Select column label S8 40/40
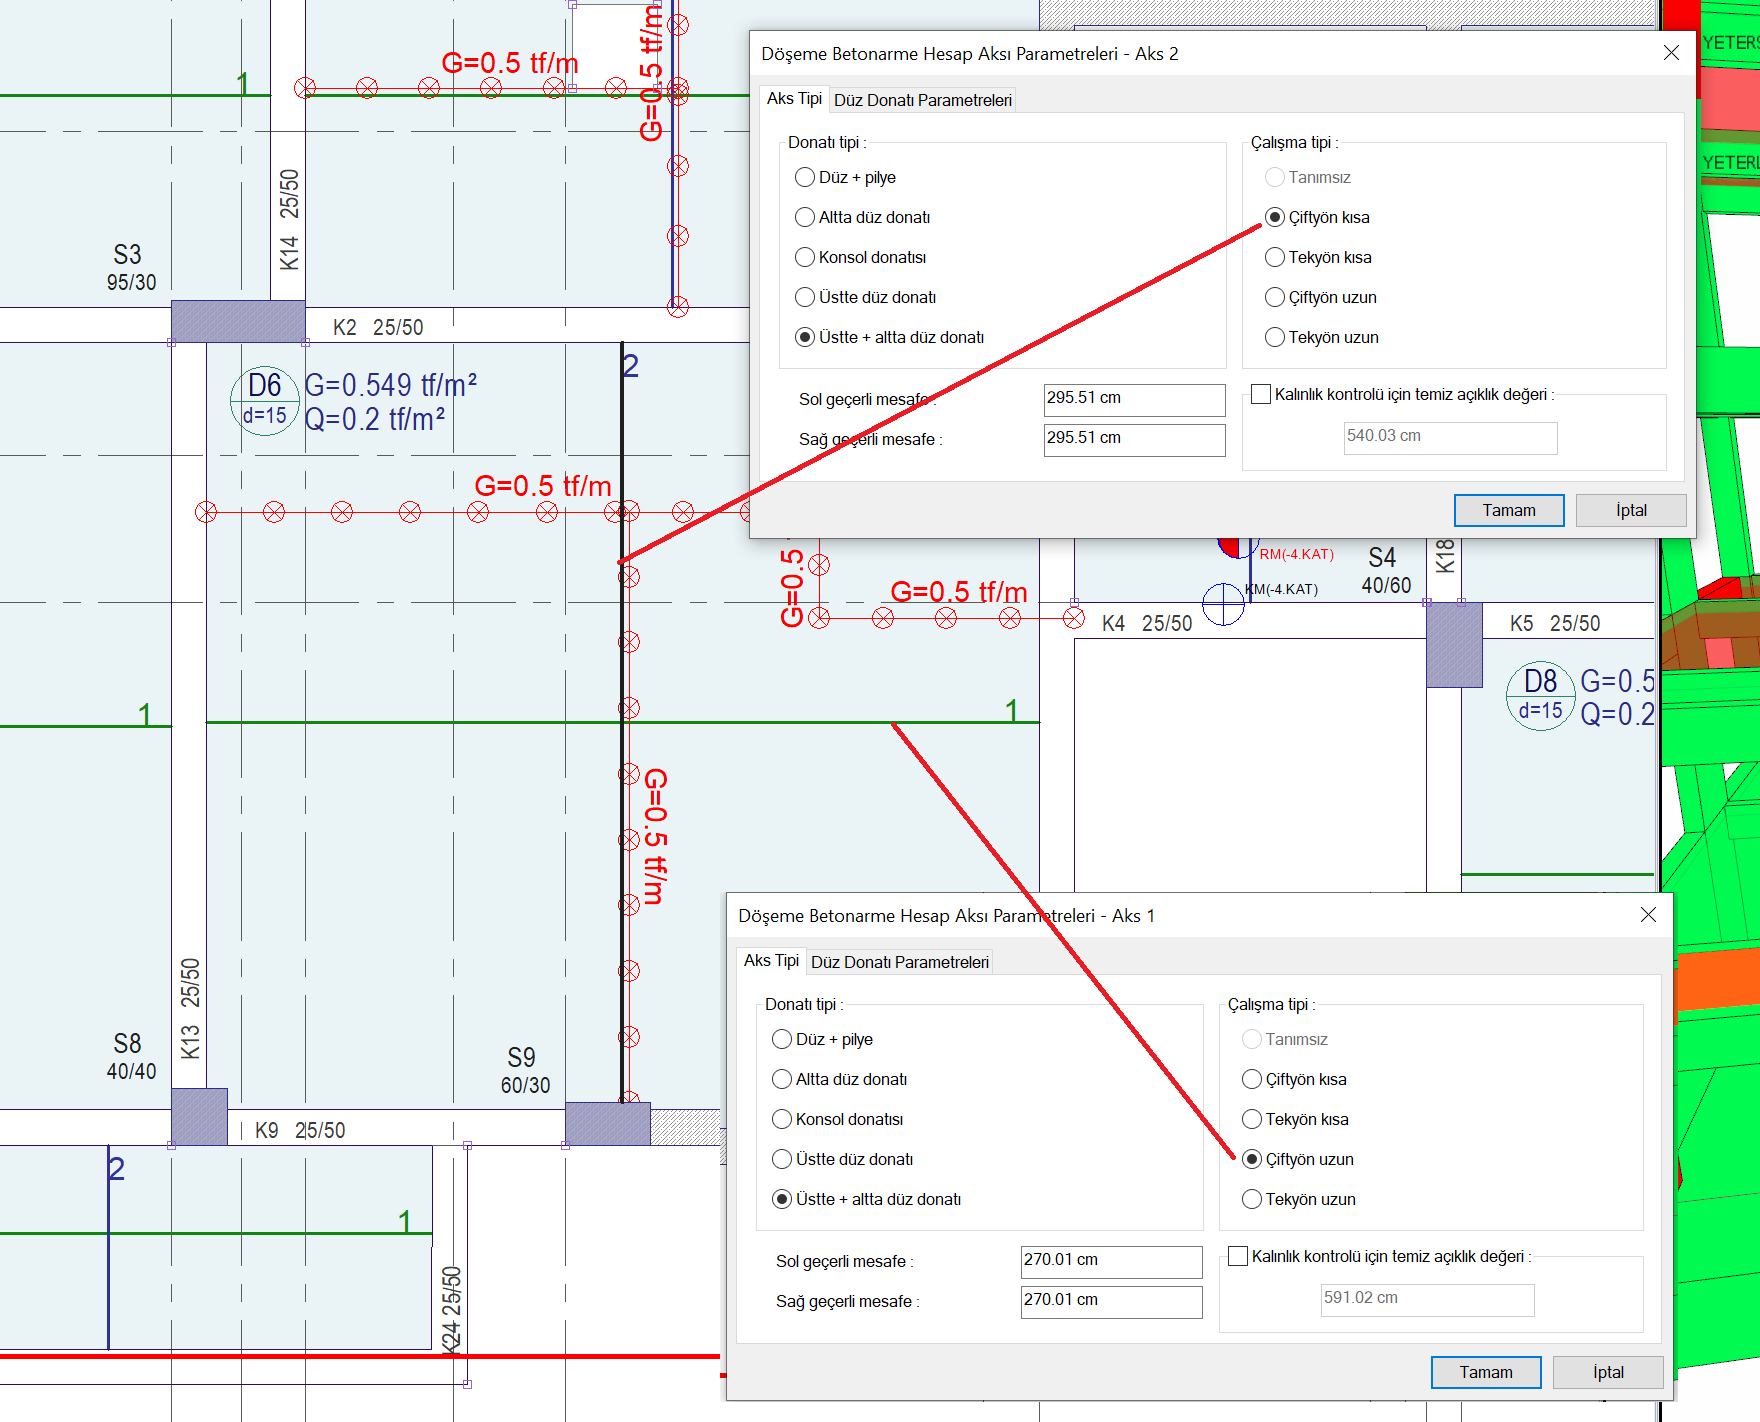 [x=131, y=1056]
